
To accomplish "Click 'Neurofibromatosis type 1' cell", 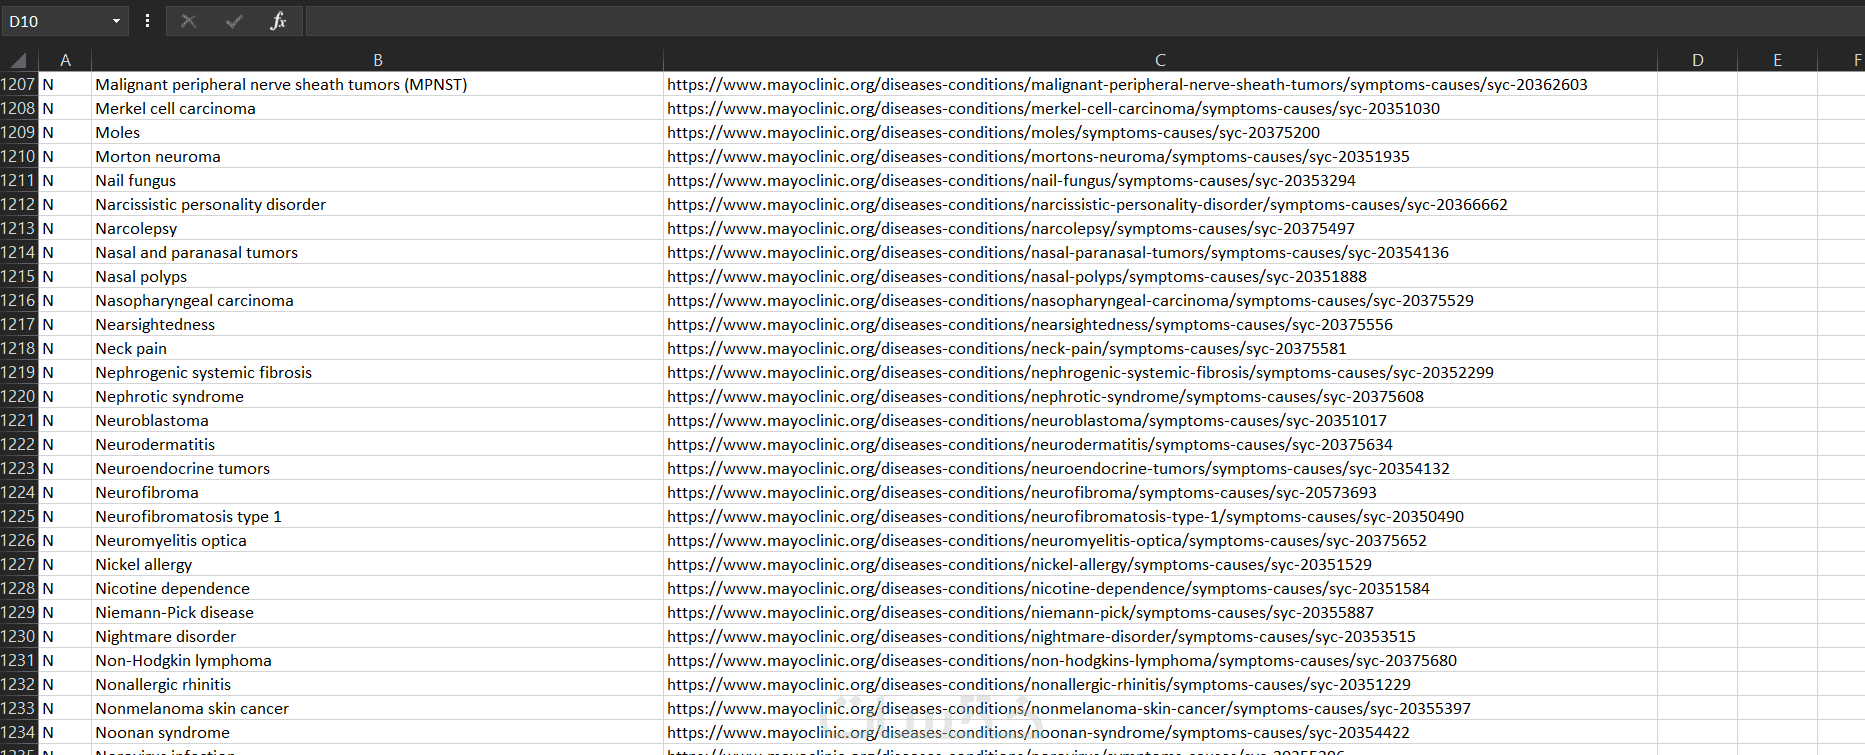I will point(377,516).
